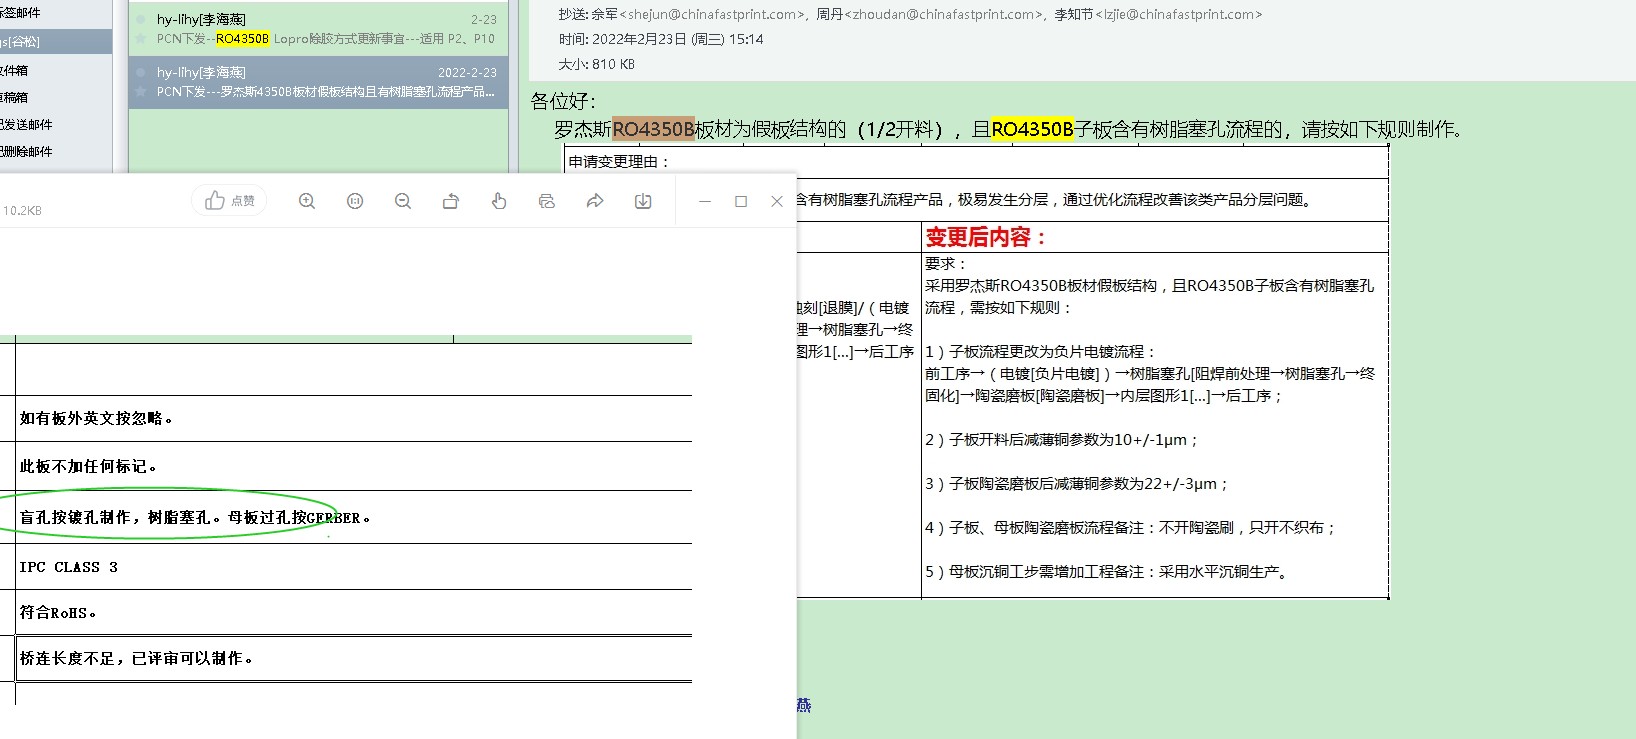This screenshot has height=739, width=1636.
Task: Click 盲孔按镀孔制作 row in image
Action: pos(353,517)
